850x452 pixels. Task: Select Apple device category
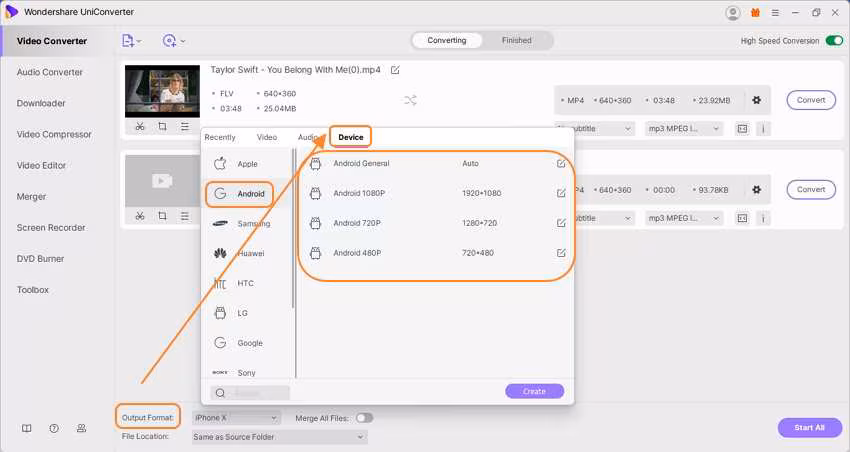[x=248, y=164]
